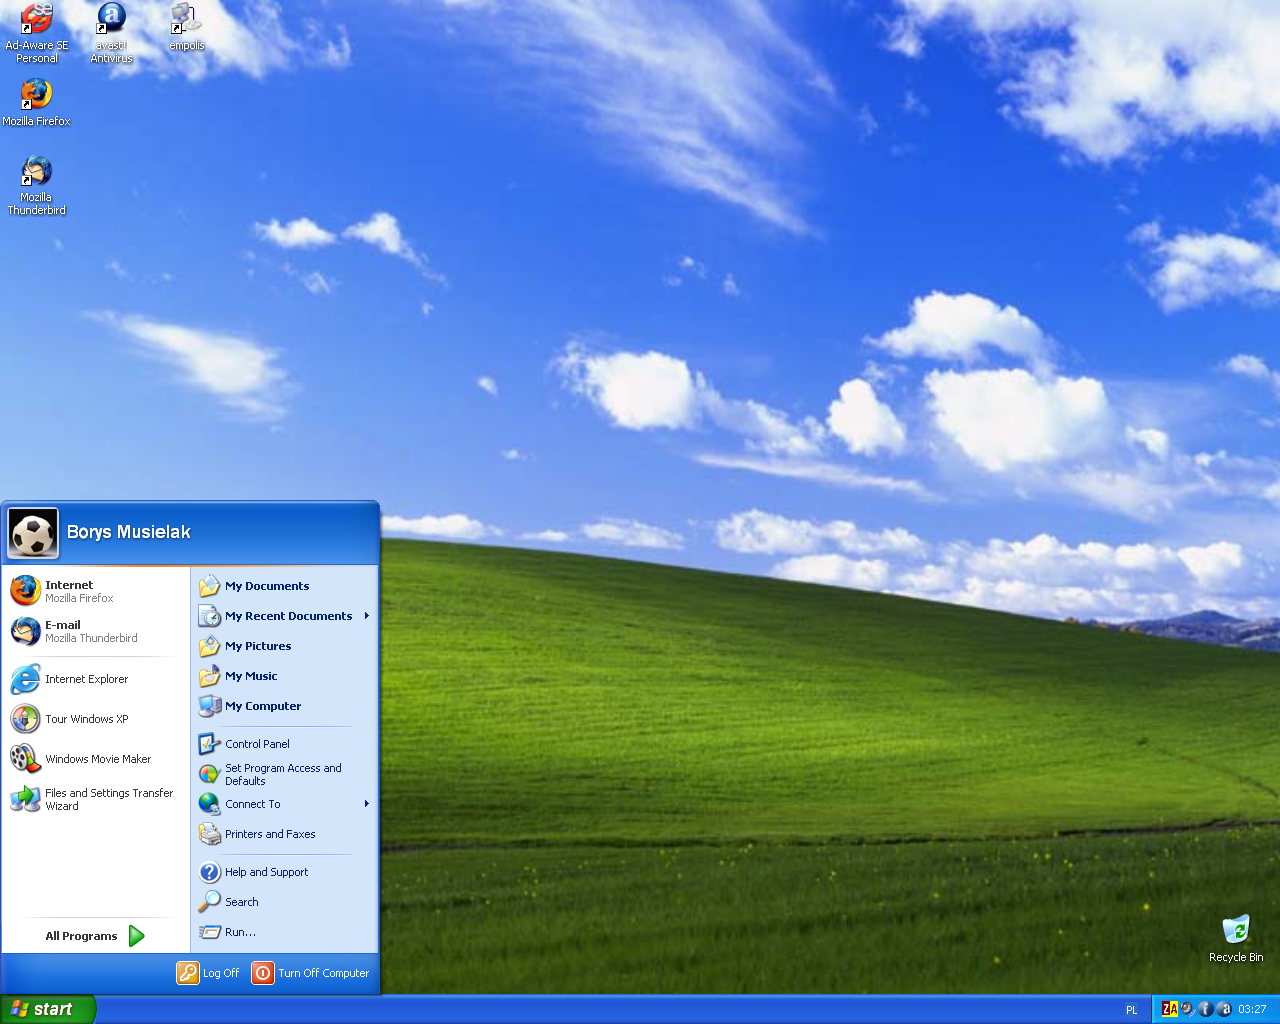
Task: Click Turn Off Computer button
Action: (311, 973)
